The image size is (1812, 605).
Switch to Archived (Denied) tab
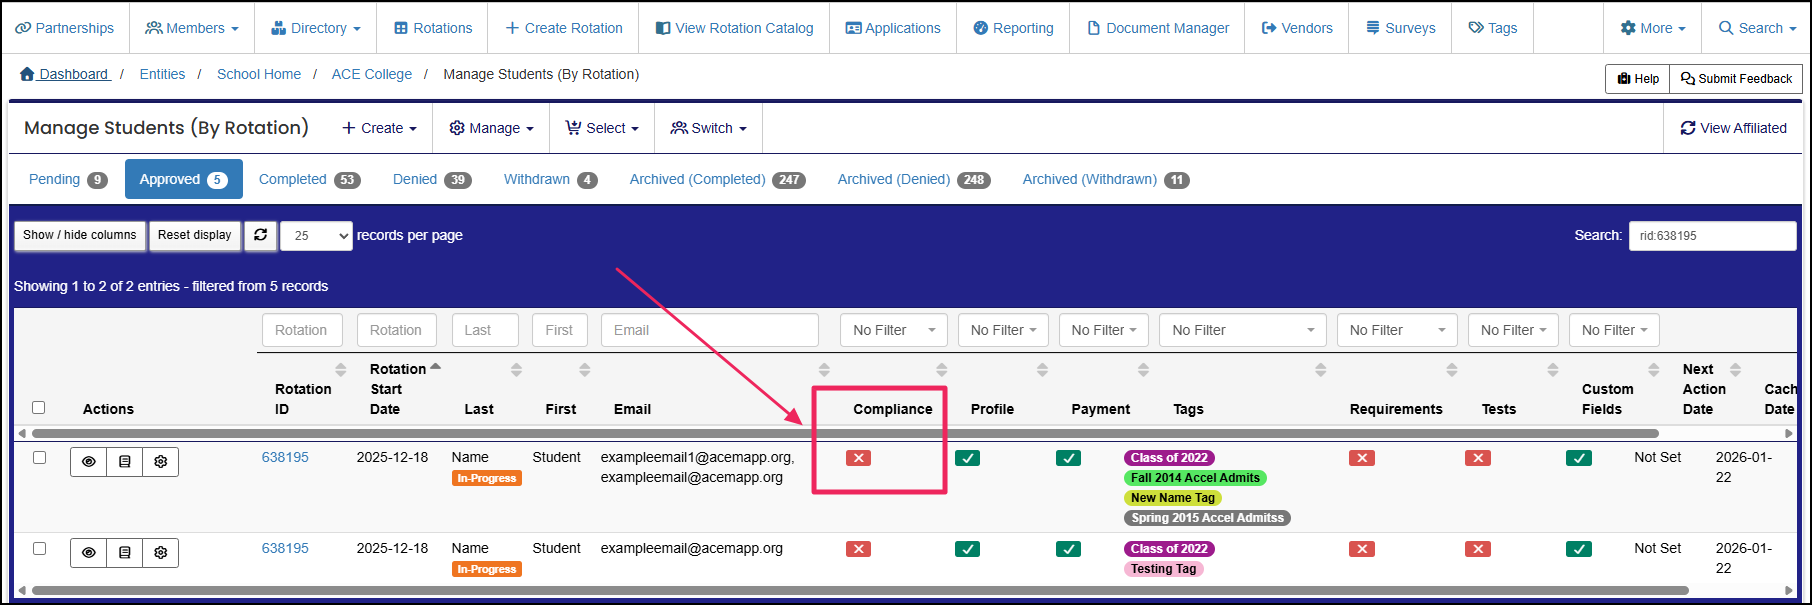914,179
